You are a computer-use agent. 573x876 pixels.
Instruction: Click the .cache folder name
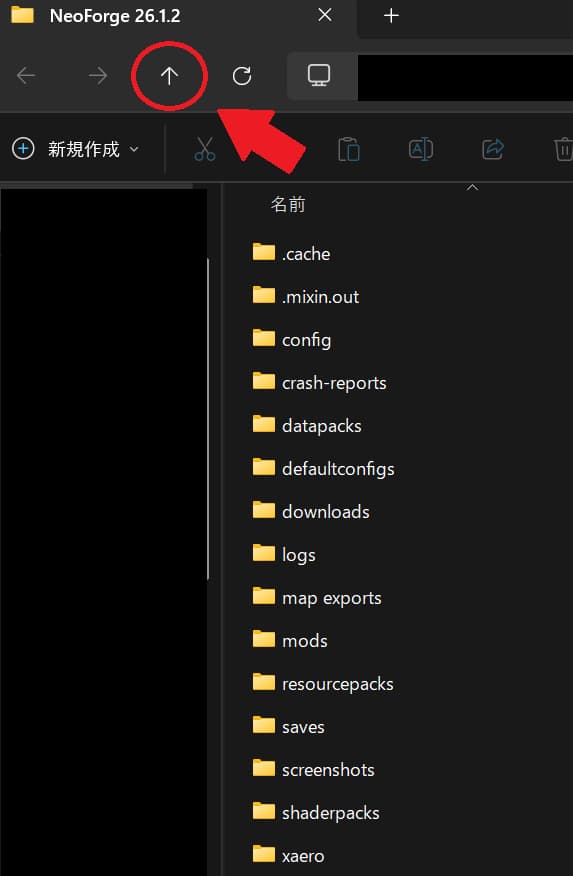click(x=306, y=254)
